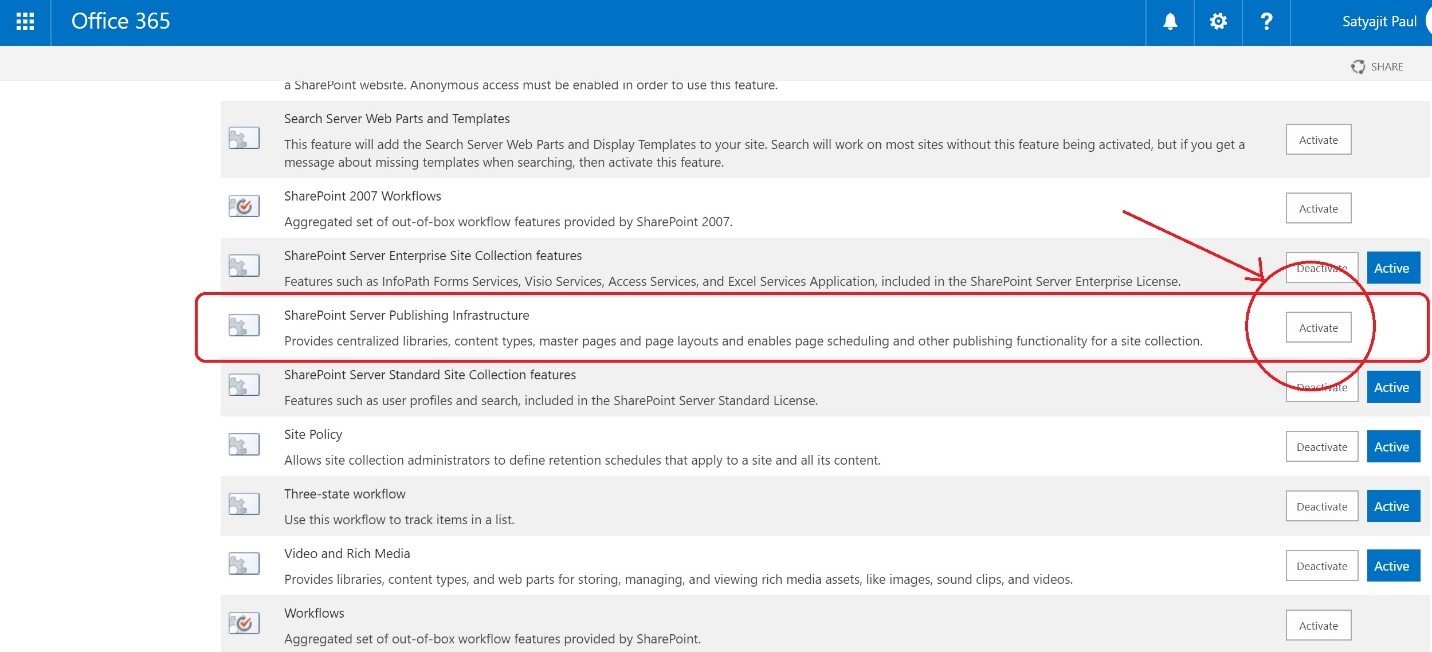Screen dimensions: 1432x652
Task: Click the Three-state workflow feature icon
Action: coord(244,505)
